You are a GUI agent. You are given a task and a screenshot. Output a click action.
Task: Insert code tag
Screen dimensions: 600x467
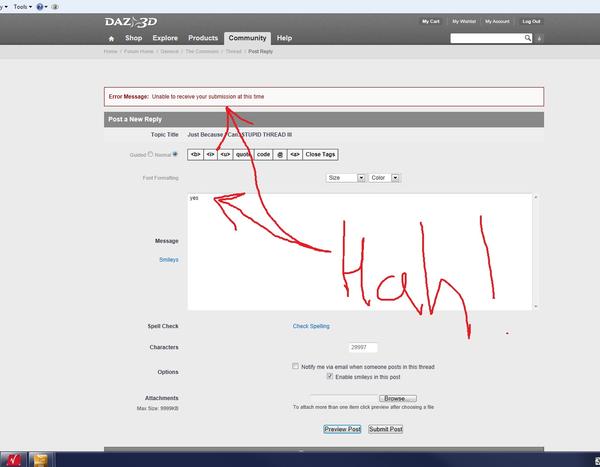pos(263,155)
